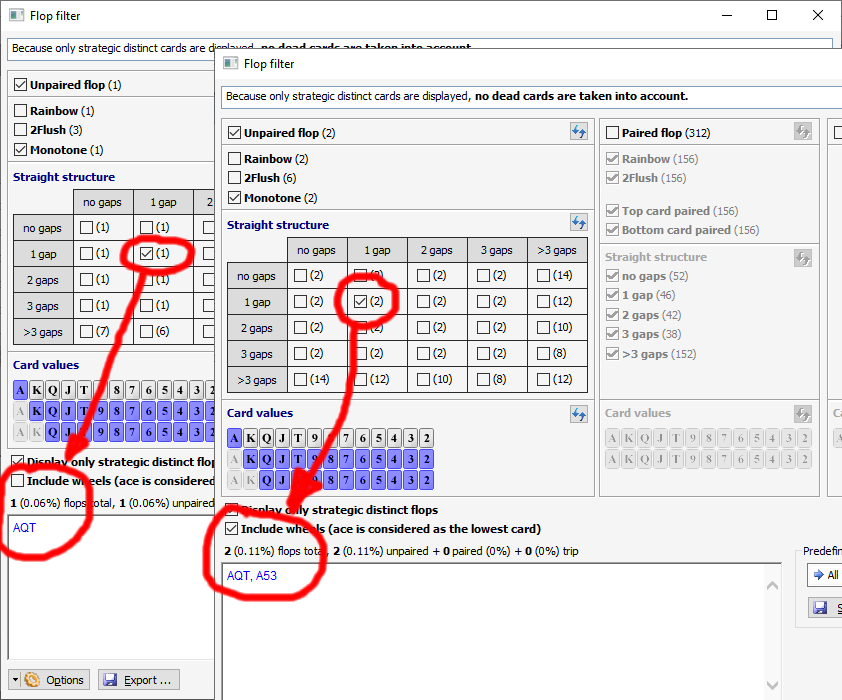Enable 2Flush (3) in the back window
Image resolution: width=842 pixels, height=700 pixels.
click(20, 129)
